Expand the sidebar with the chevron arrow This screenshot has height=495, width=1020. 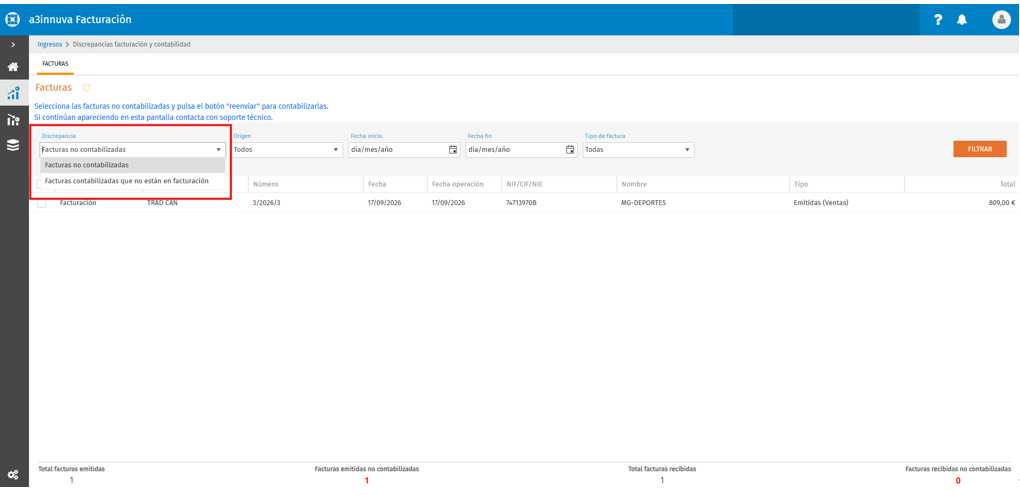[13, 44]
